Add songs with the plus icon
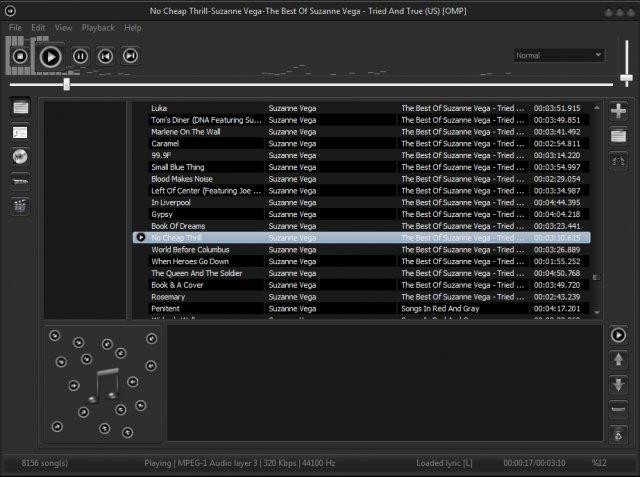The width and height of the screenshot is (640, 477). pos(618,111)
